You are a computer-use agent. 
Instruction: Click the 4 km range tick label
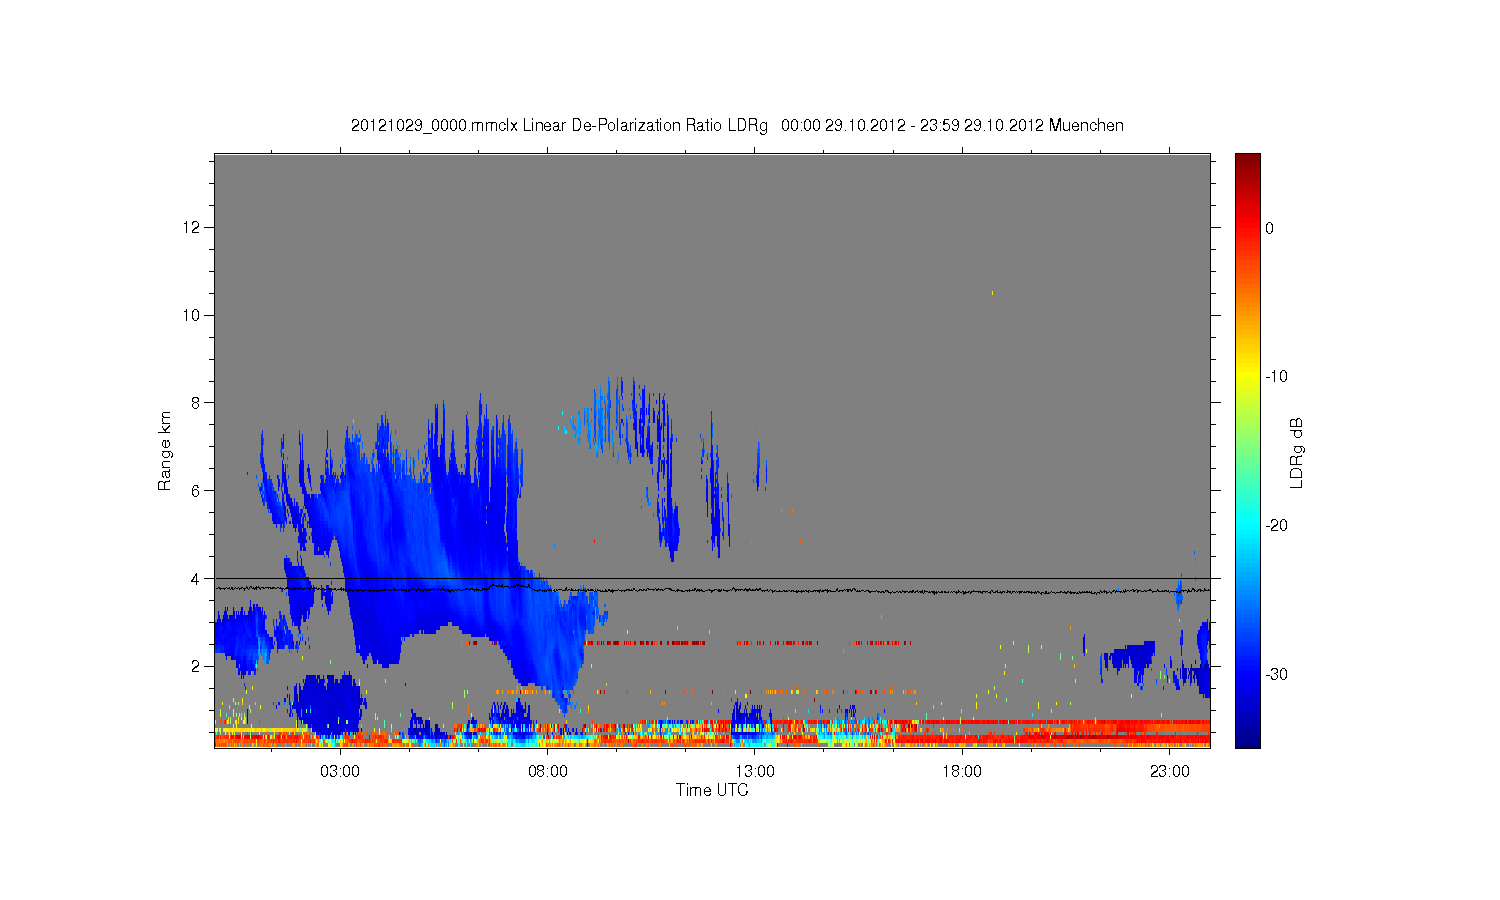click(x=197, y=578)
